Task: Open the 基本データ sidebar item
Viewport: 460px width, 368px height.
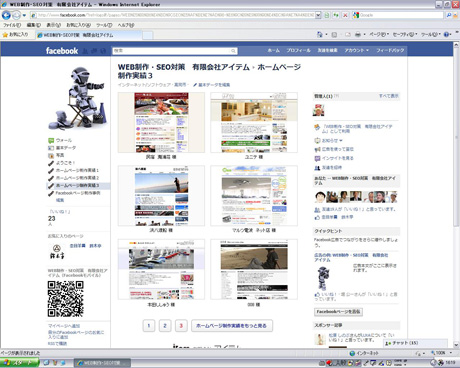Action: point(66,148)
